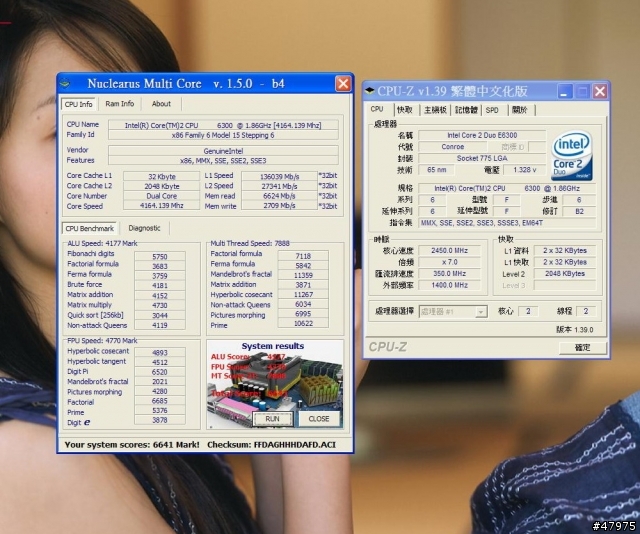The image size is (640, 534).
Task: Click the Family Id field value
Action: pyautogui.click(x=223, y=135)
